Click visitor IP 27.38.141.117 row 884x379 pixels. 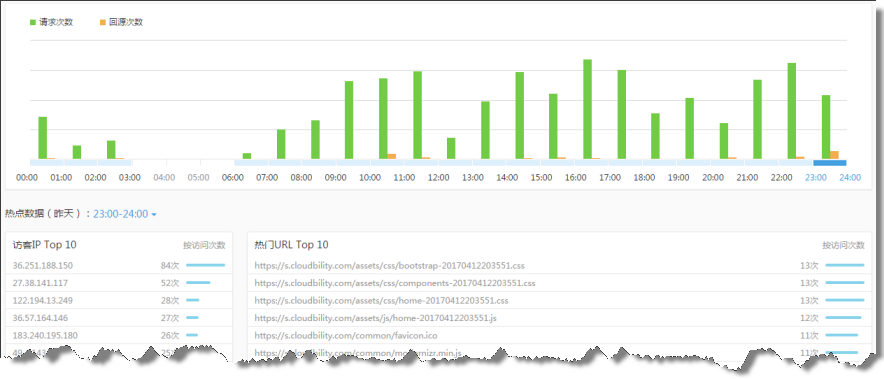pos(119,283)
